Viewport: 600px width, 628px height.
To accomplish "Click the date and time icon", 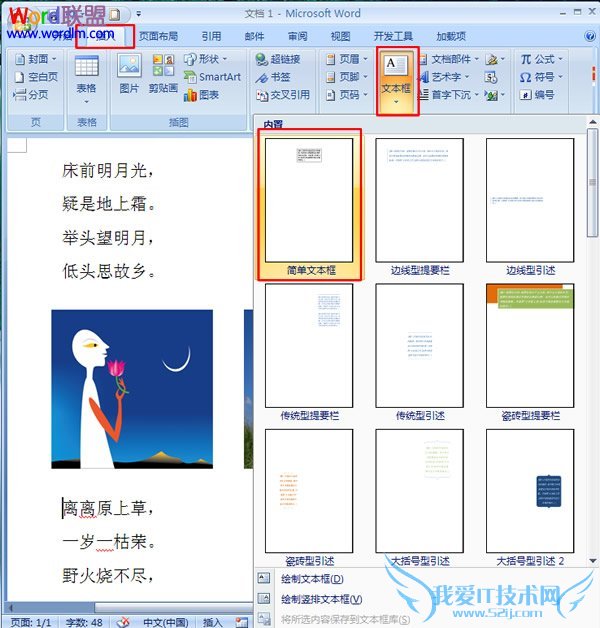I will 491,77.
